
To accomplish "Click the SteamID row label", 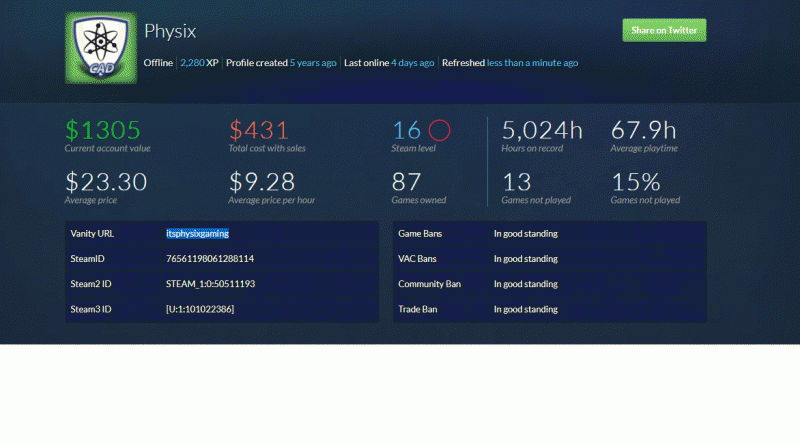I will 87,259.
